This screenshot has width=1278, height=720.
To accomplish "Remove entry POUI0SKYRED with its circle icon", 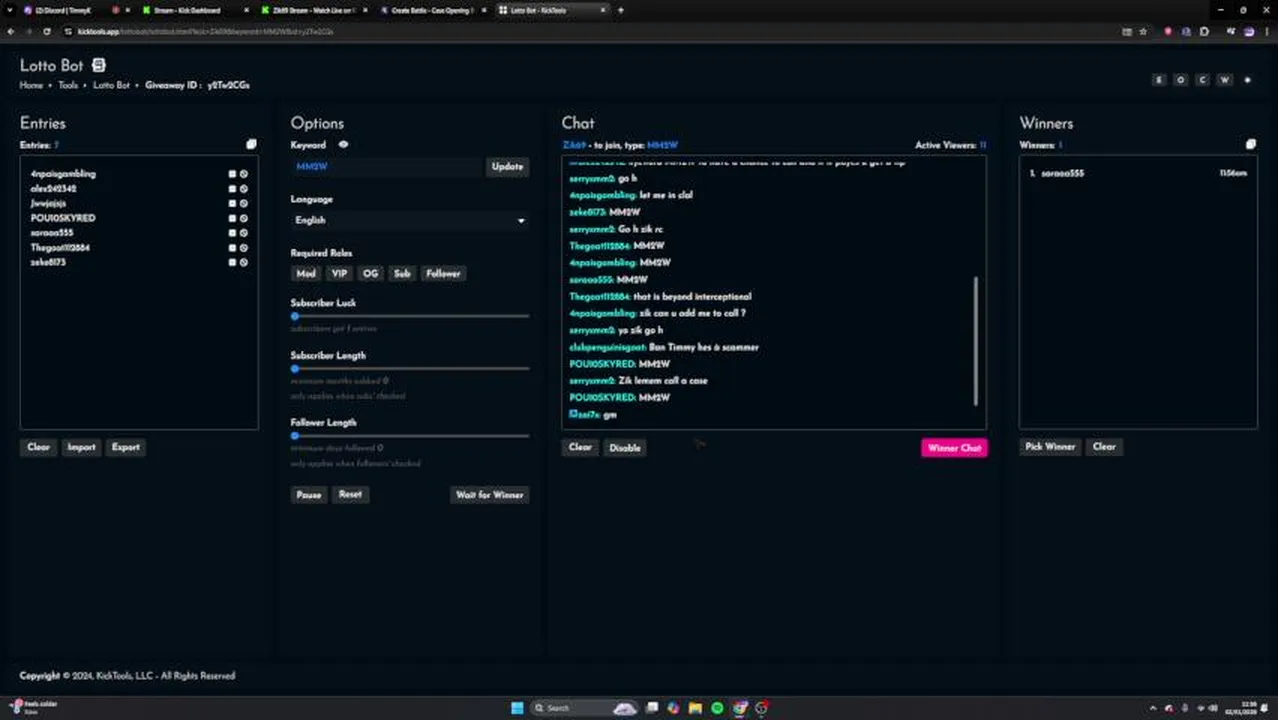I will point(243,218).
